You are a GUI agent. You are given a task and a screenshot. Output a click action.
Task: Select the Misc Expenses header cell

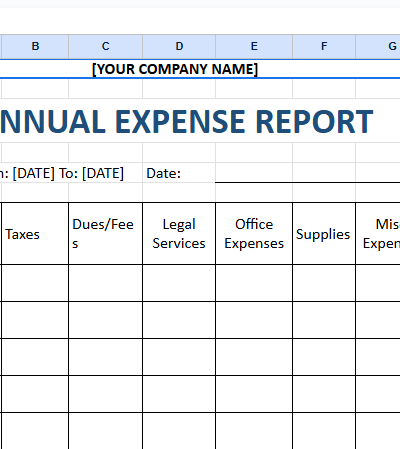pyautogui.click(x=378, y=234)
